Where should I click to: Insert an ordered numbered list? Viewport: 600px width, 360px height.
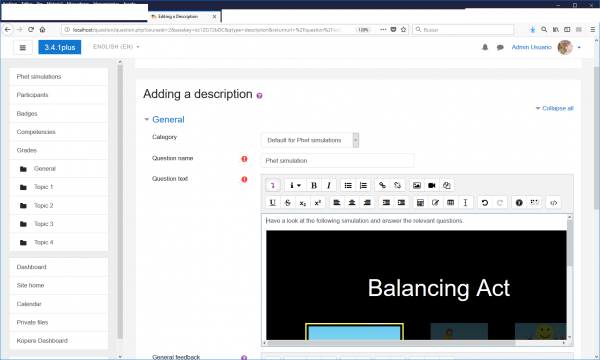pos(363,186)
